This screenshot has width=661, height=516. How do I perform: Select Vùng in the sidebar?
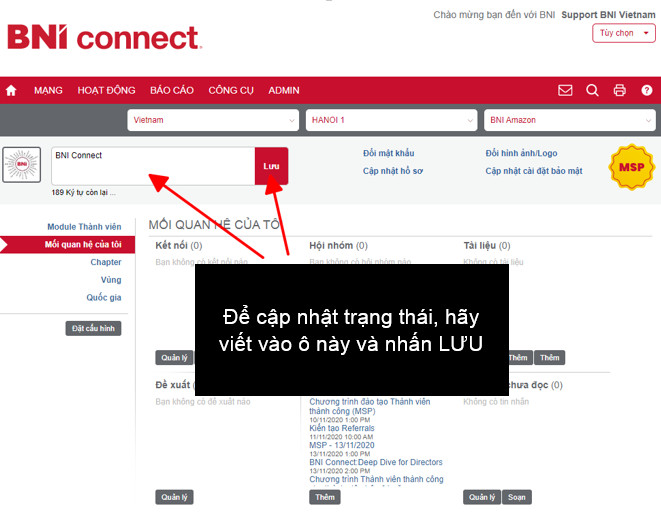[111, 280]
